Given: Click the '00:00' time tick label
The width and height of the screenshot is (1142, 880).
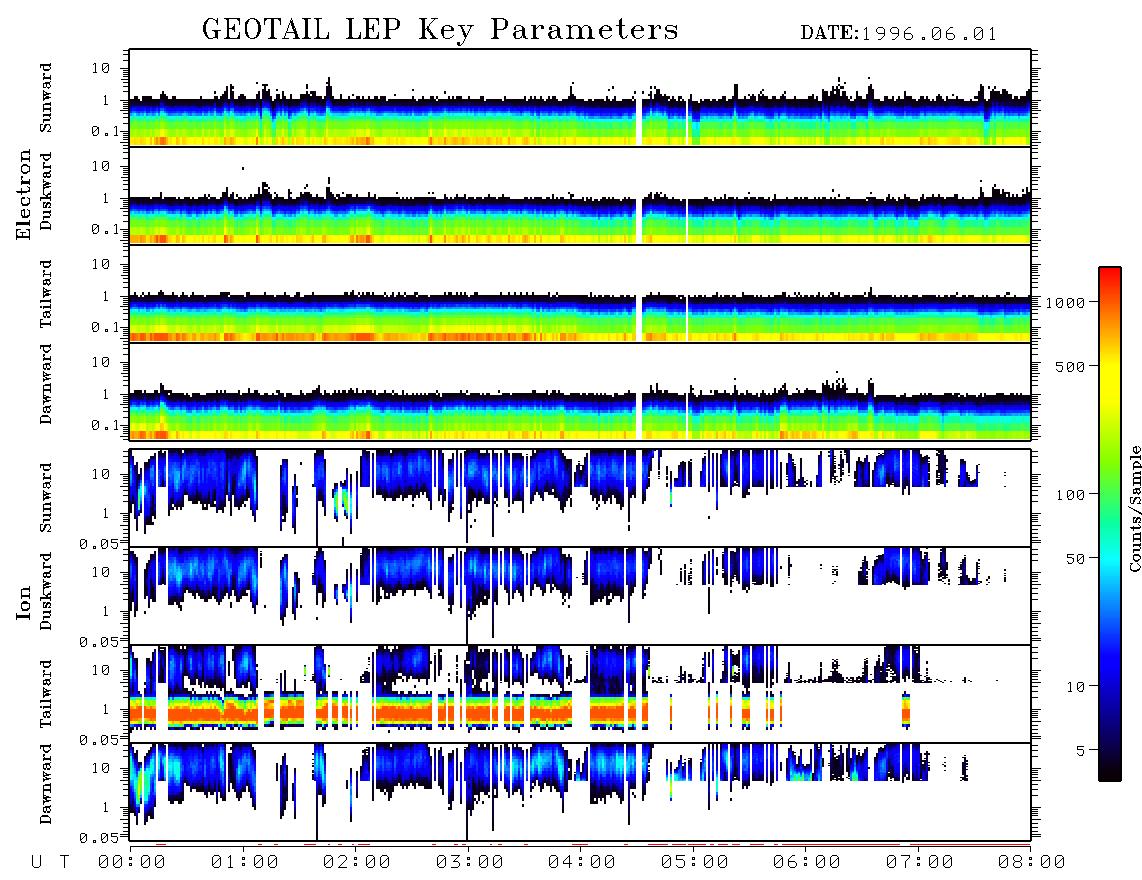Looking at the screenshot, I should tap(132, 862).
